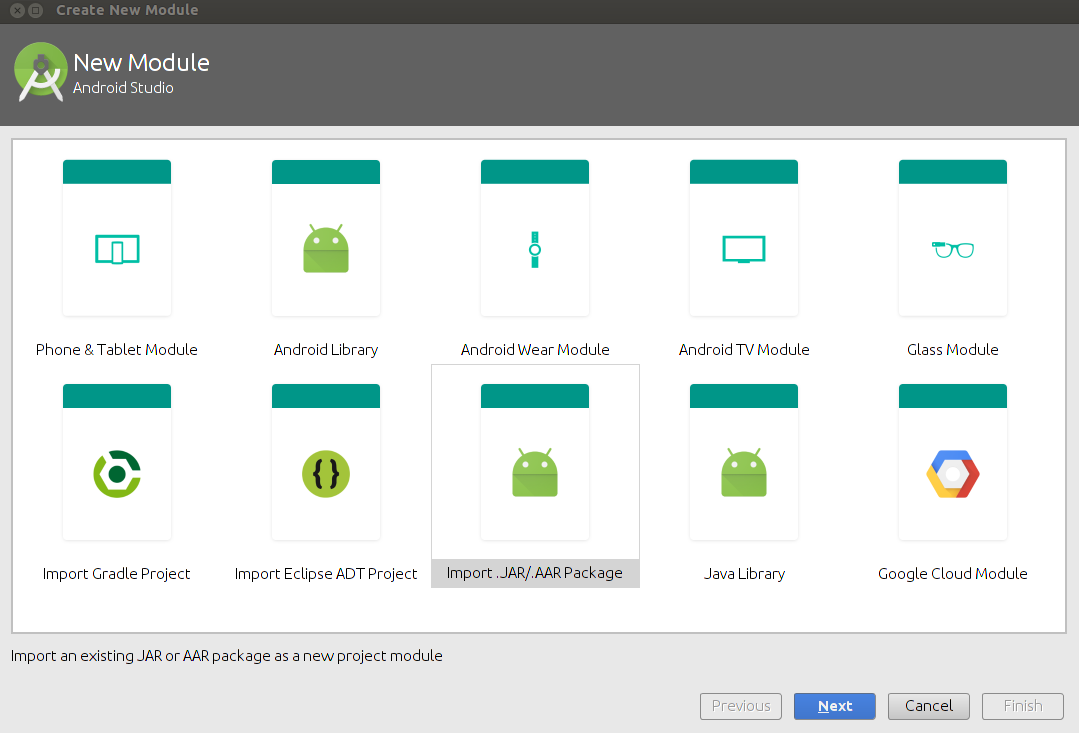Pick the Android Wear watch icon
Viewport: 1079px width, 733px height.
click(535, 249)
